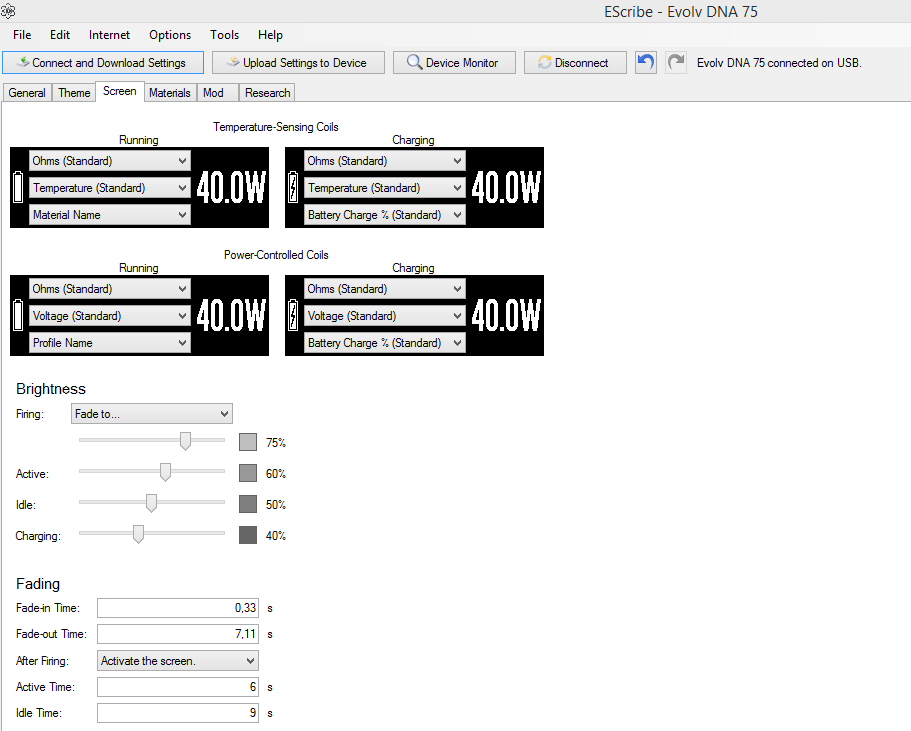911x731 pixels.
Task: Open Ohms dropdown in Power-Controlled Charging
Action: pyautogui.click(x=385, y=289)
